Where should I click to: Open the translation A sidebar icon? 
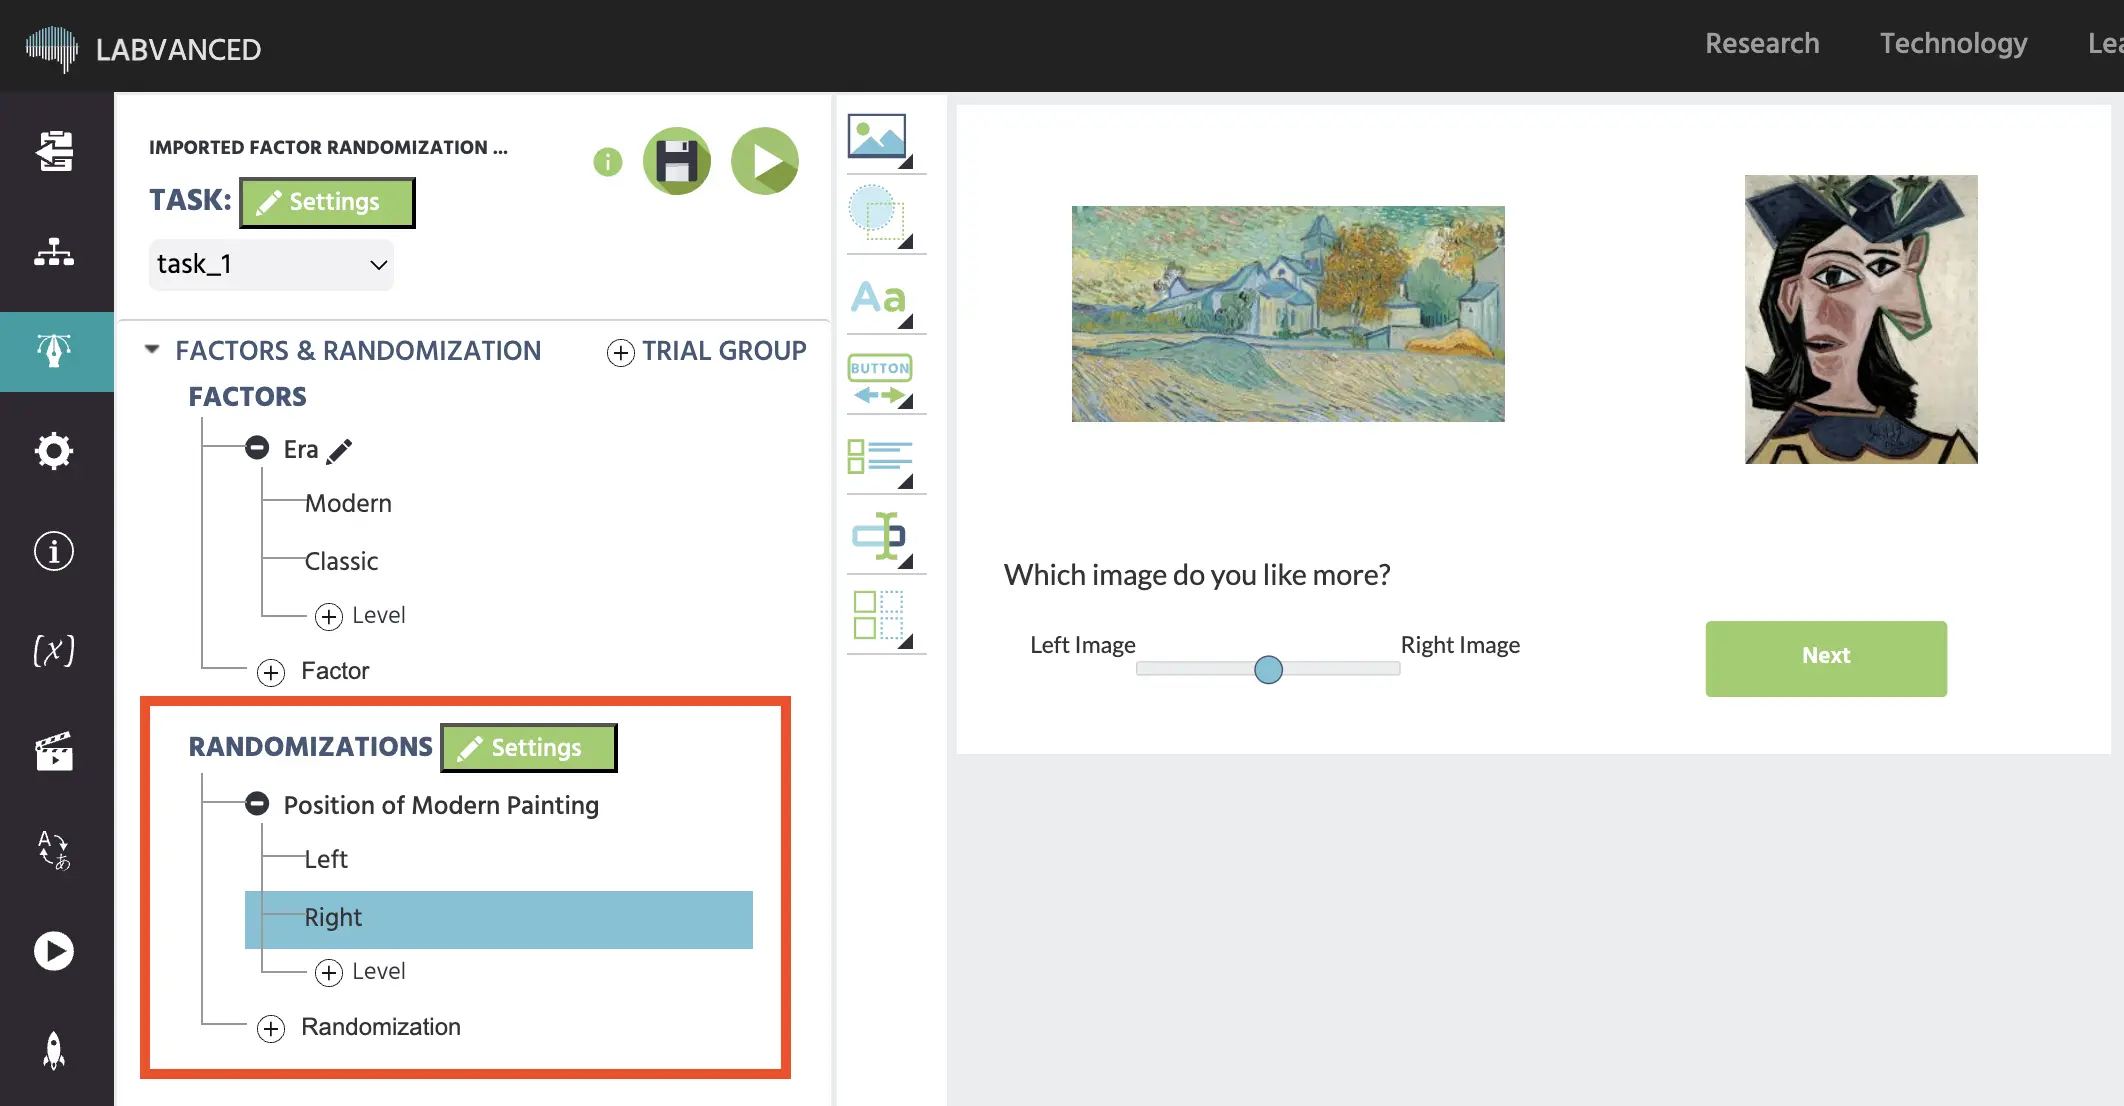click(x=54, y=851)
